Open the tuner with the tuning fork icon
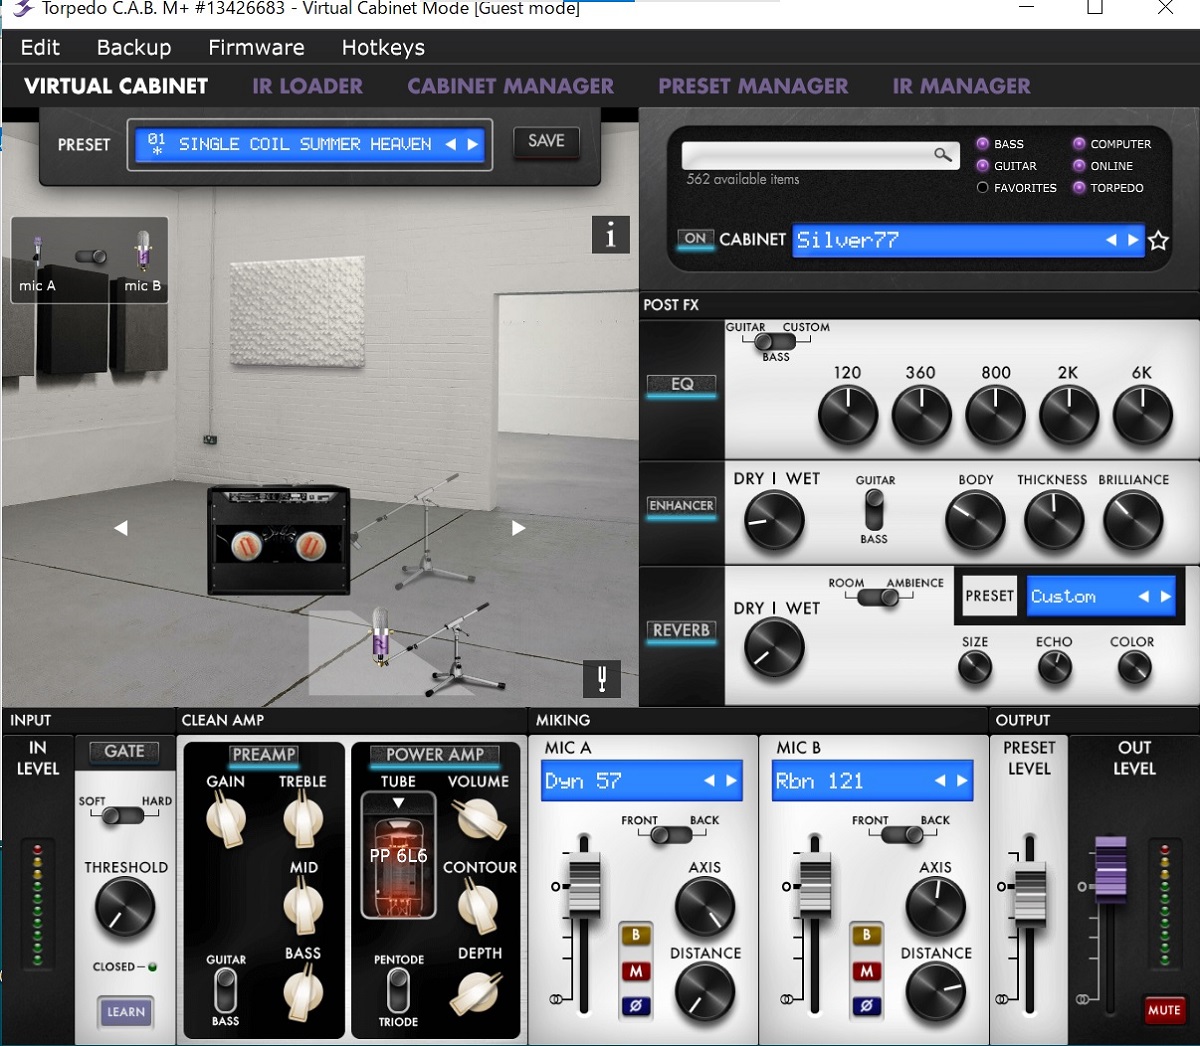Image resolution: width=1200 pixels, height=1046 pixels. tap(602, 679)
